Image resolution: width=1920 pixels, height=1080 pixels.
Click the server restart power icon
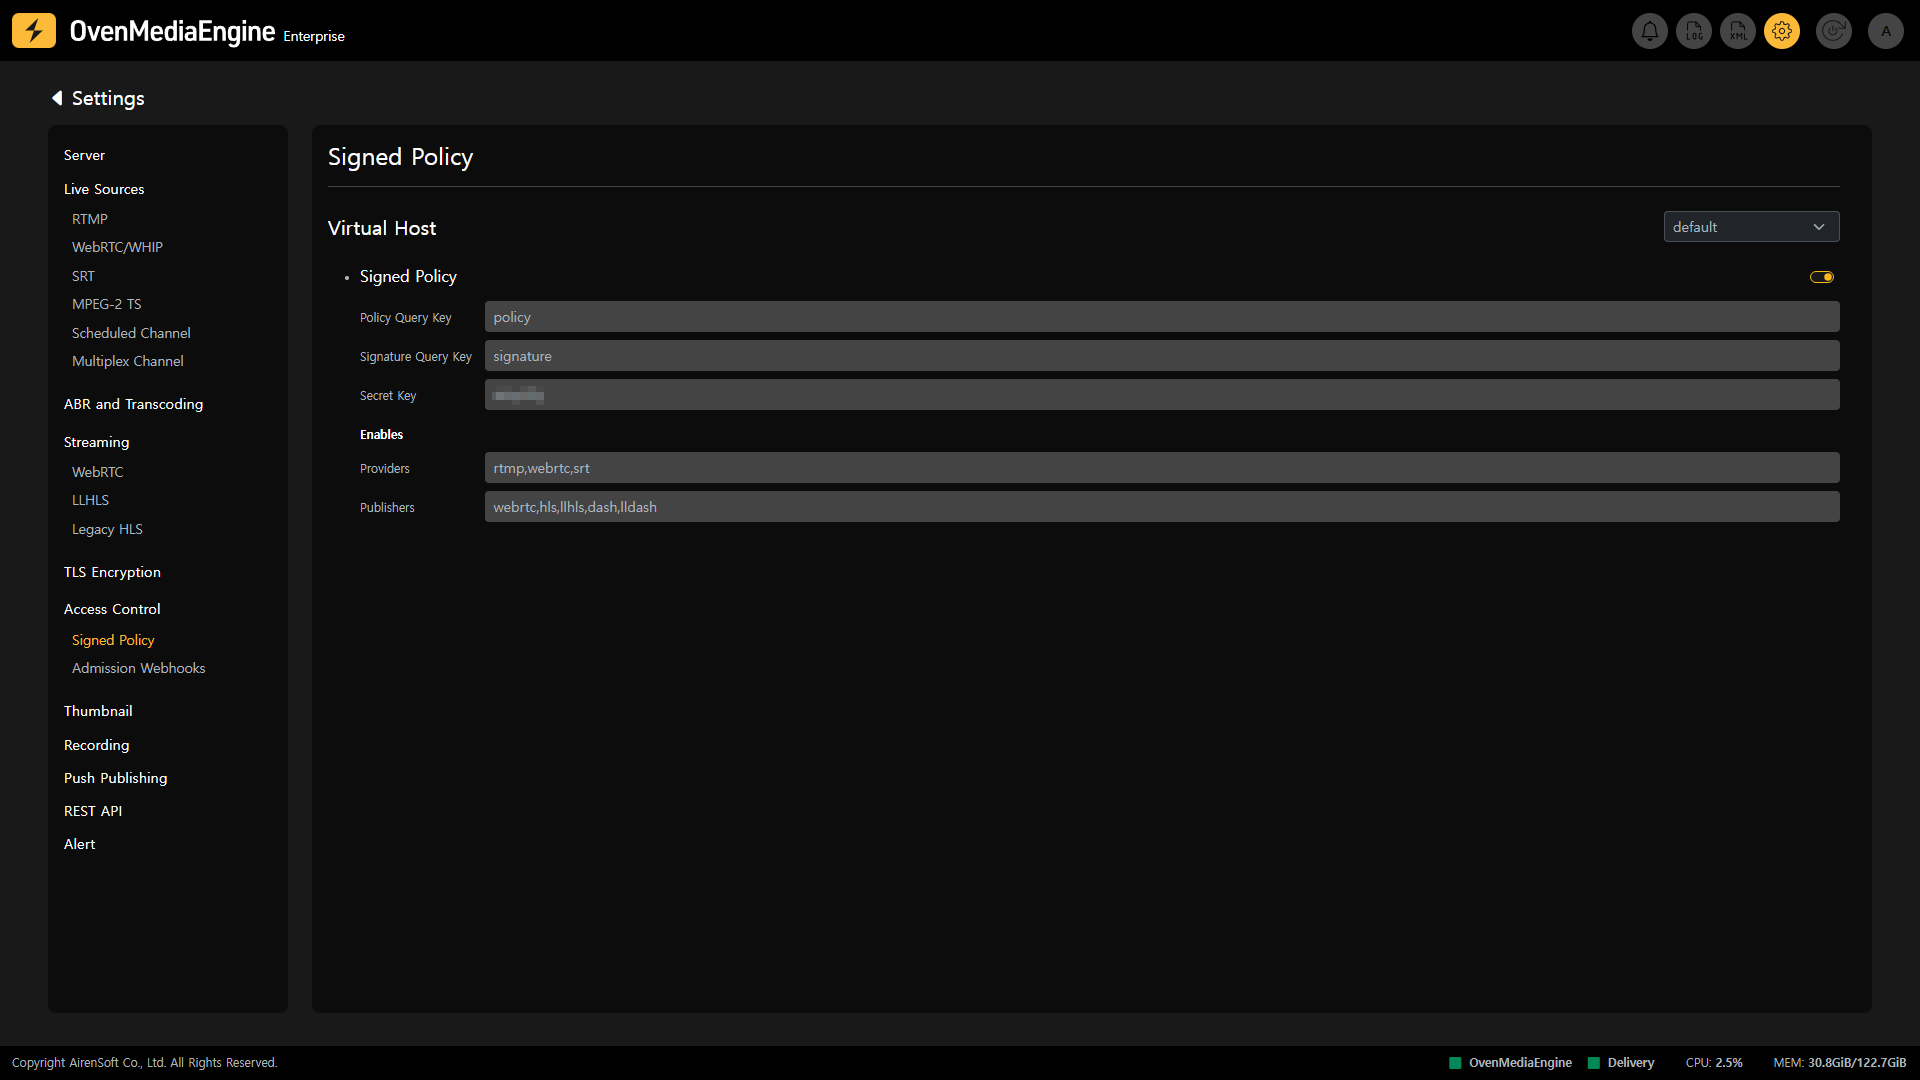coord(1833,31)
